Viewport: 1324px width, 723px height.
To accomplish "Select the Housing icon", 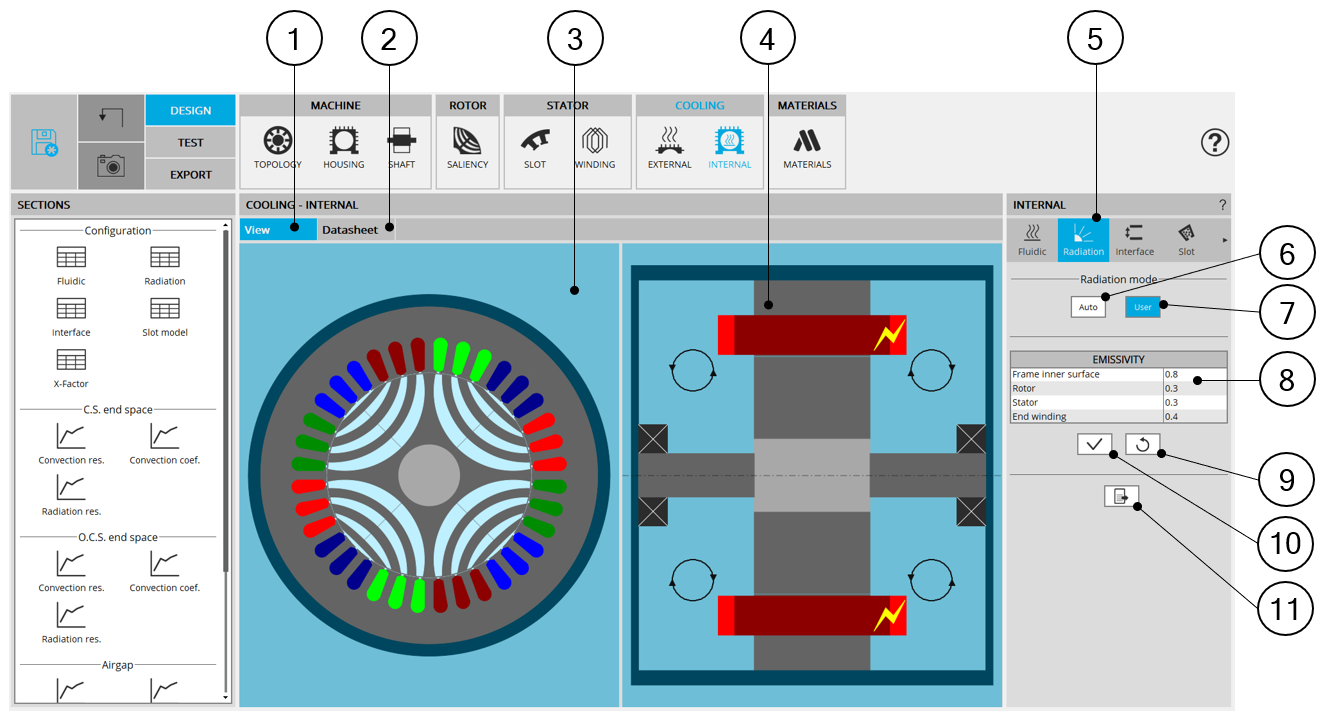I will click(x=343, y=148).
